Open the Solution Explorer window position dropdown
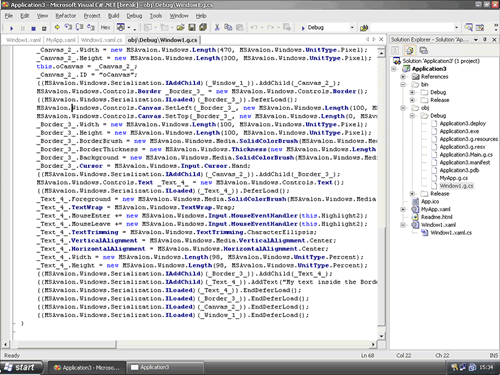 point(476,40)
